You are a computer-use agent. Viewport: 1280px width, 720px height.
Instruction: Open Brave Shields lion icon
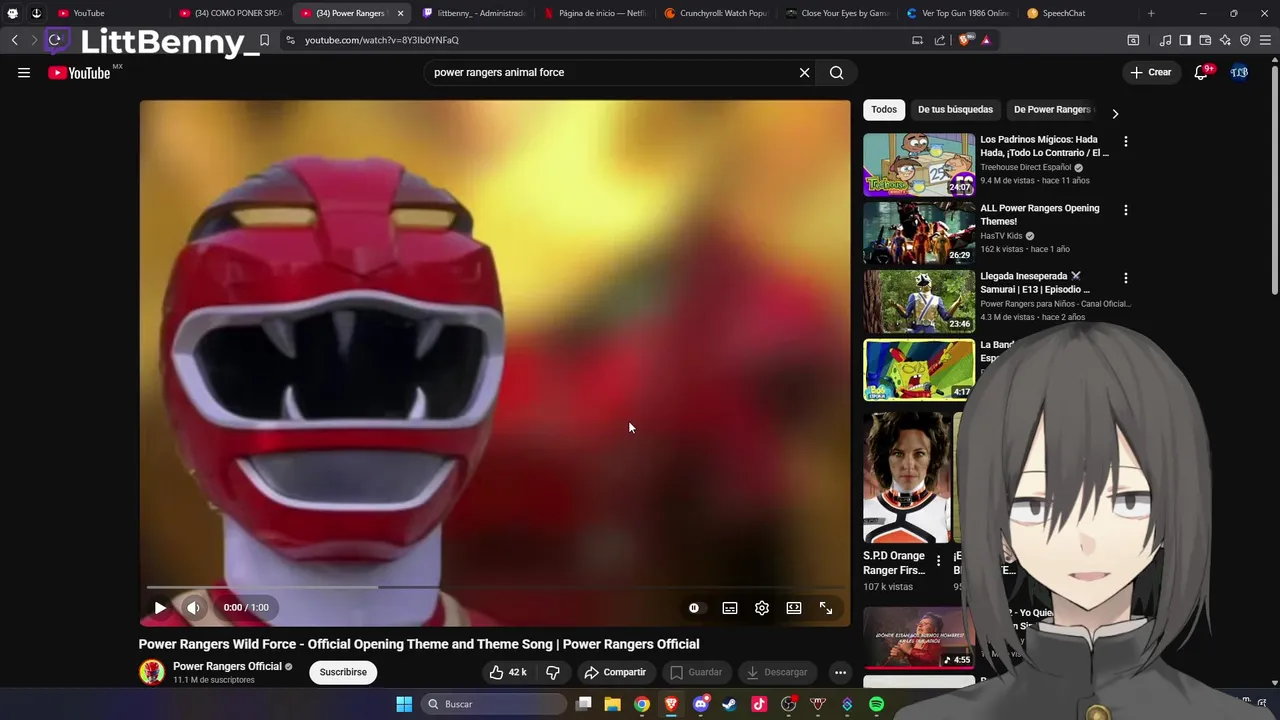coord(965,40)
